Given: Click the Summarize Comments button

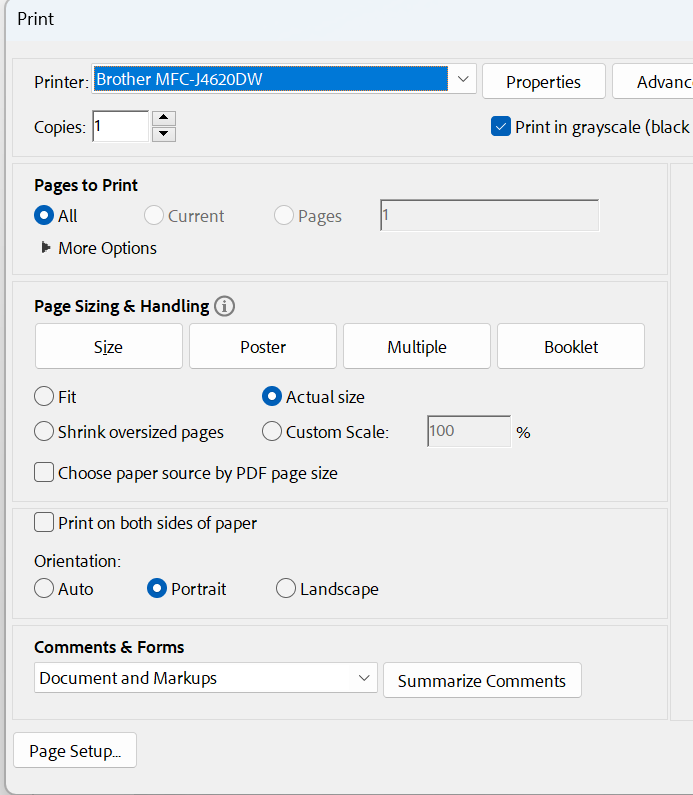Looking at the screenshot, I should pyautogui.click(x=482, y=681).
